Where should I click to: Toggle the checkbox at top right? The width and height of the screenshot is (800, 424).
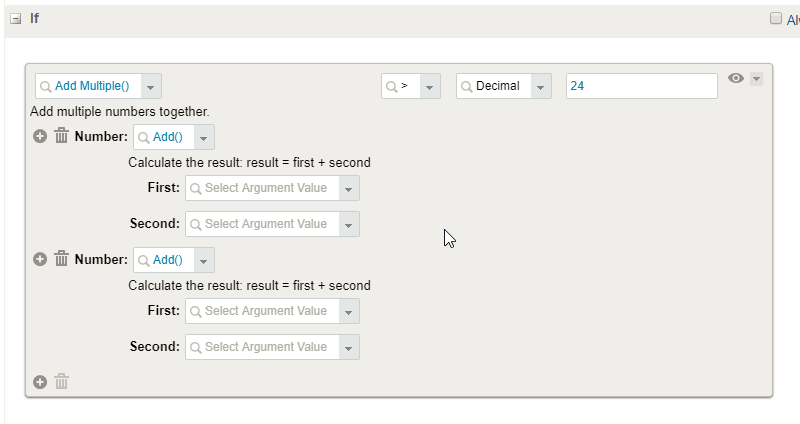(x=776, y=18)
